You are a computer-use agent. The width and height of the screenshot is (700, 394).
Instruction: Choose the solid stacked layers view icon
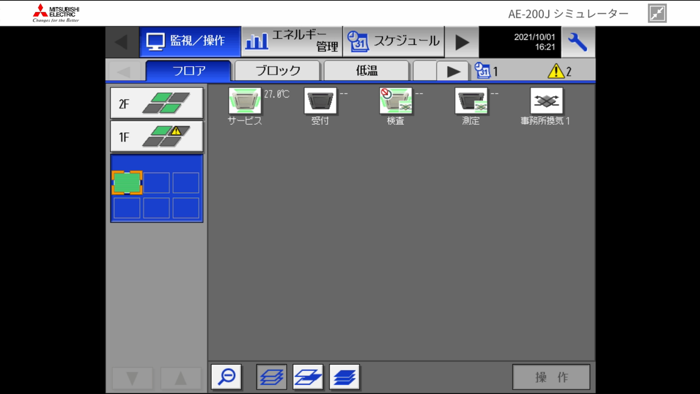point(344,377)
